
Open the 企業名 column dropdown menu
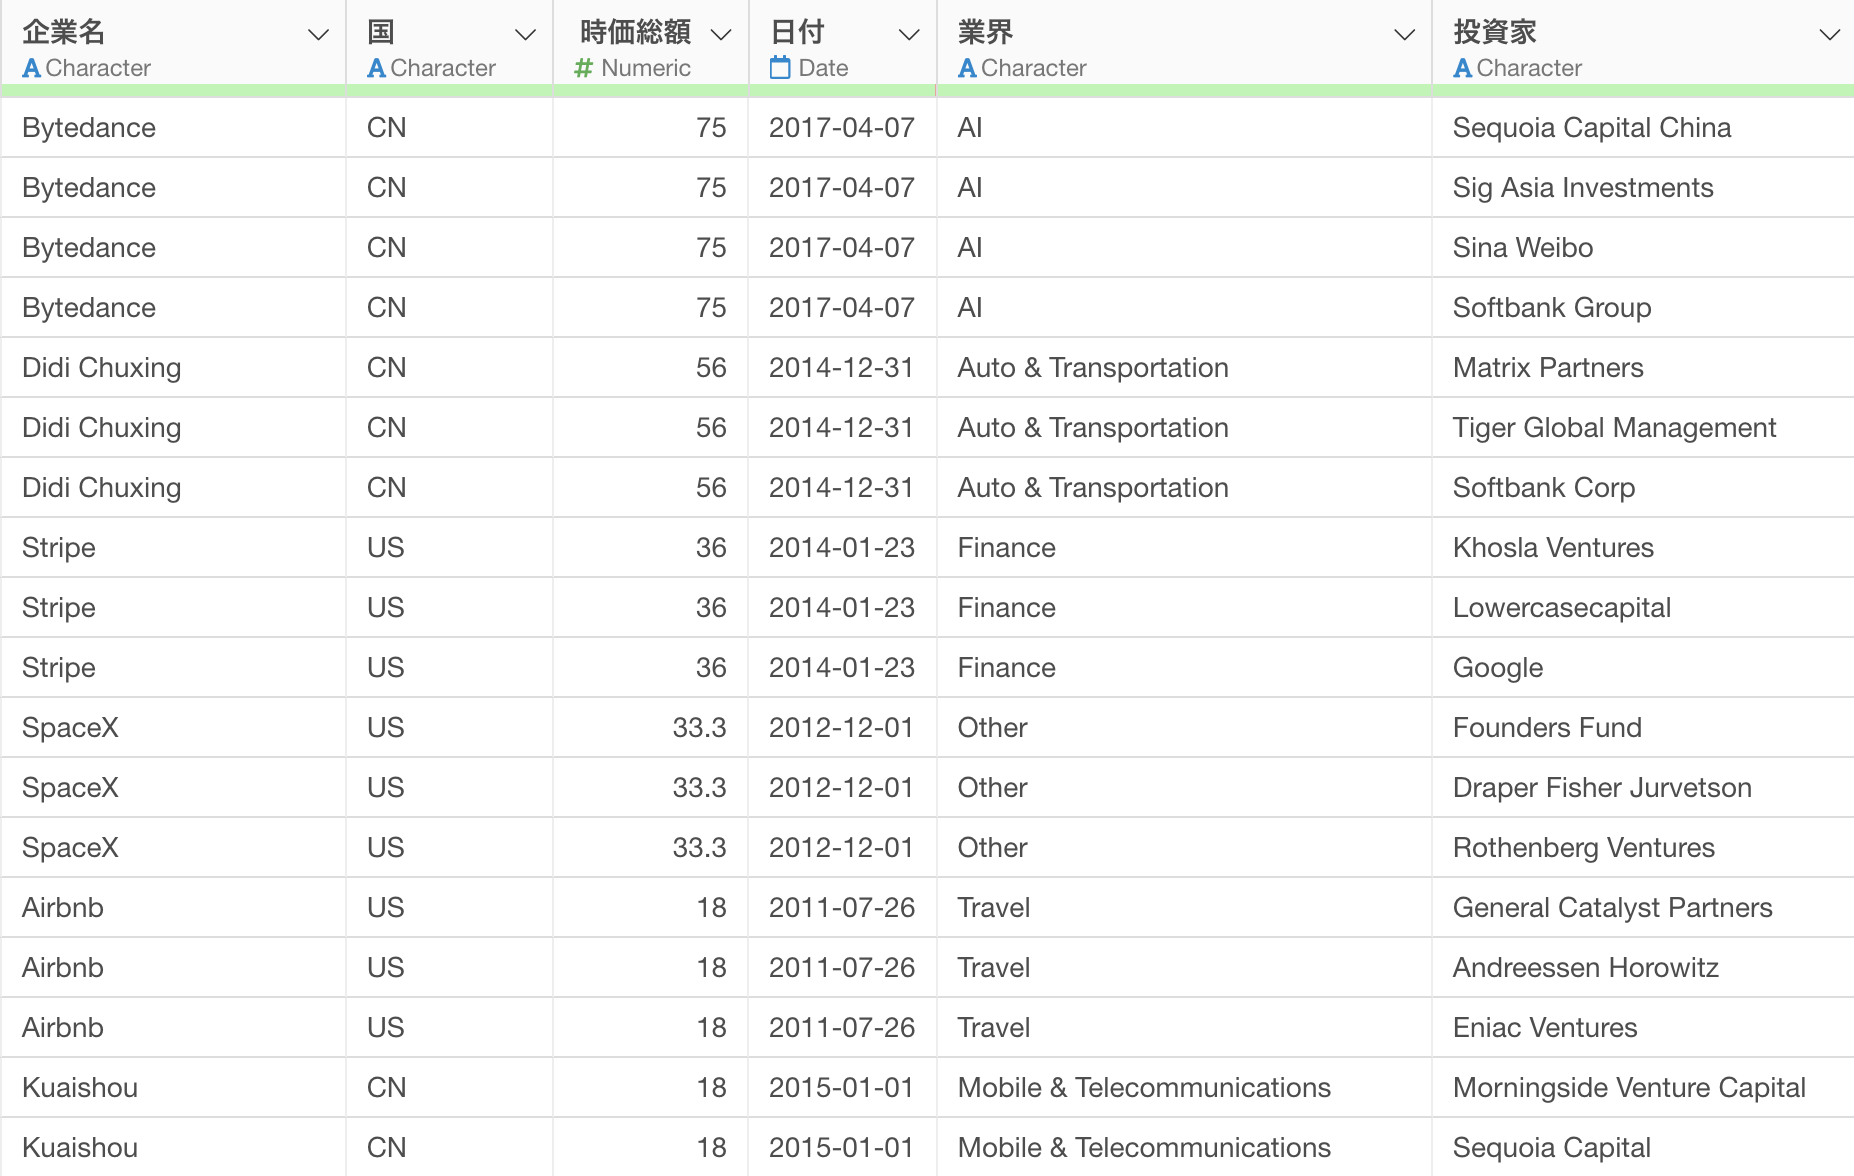(318, 35)
